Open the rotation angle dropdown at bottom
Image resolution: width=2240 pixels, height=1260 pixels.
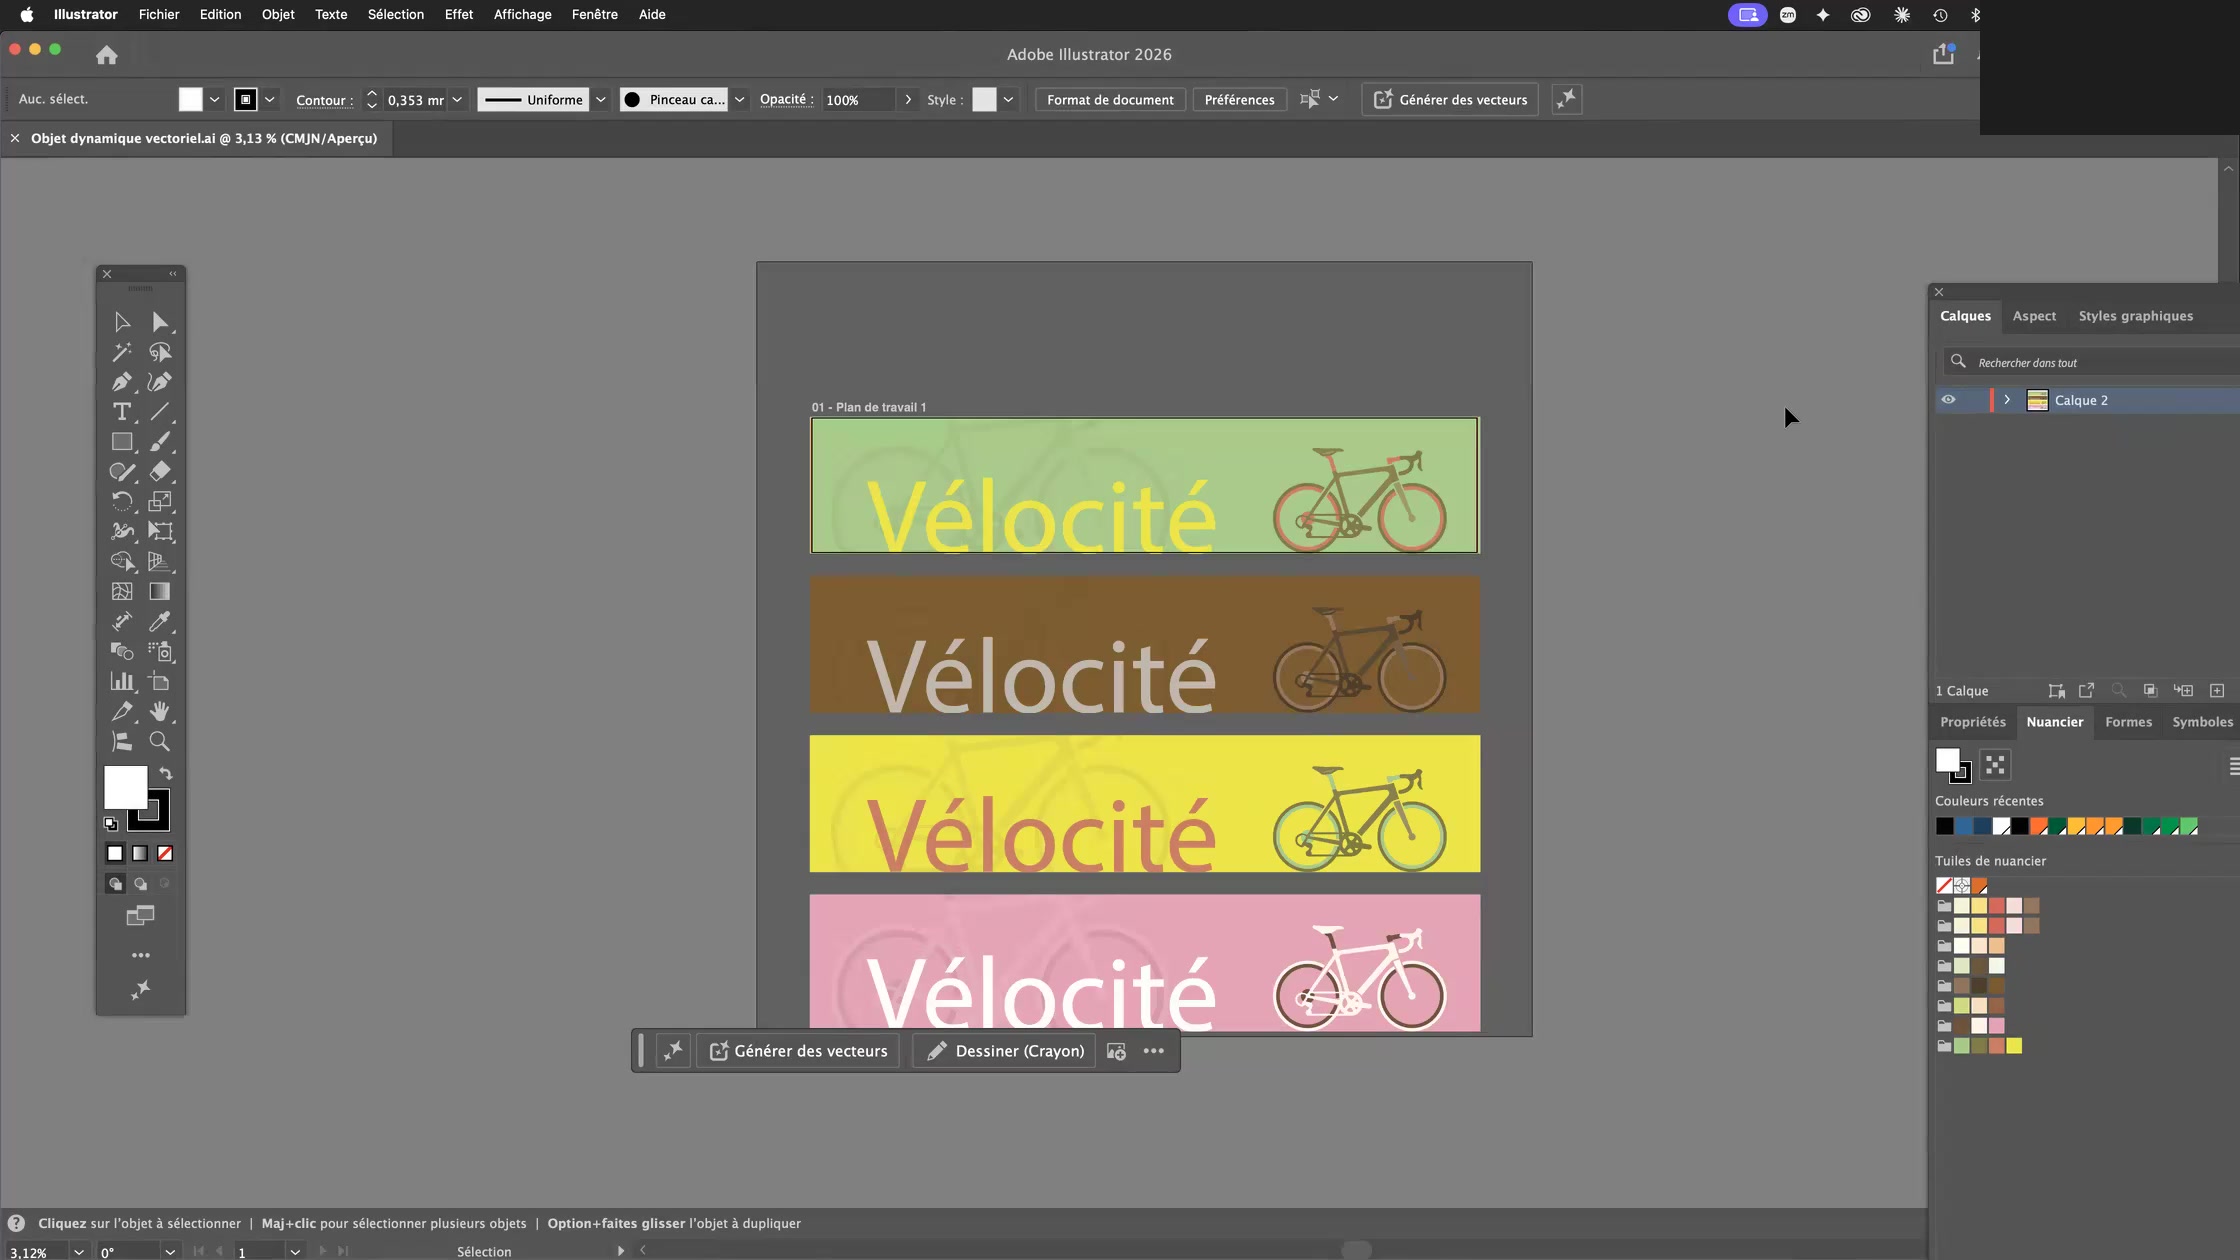pyautogui.click(x=170, y=1252)
